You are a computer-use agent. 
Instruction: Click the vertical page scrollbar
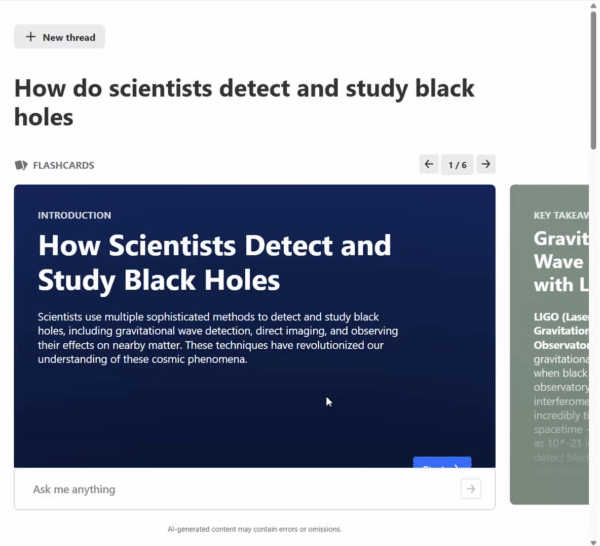tap(593, 80)
